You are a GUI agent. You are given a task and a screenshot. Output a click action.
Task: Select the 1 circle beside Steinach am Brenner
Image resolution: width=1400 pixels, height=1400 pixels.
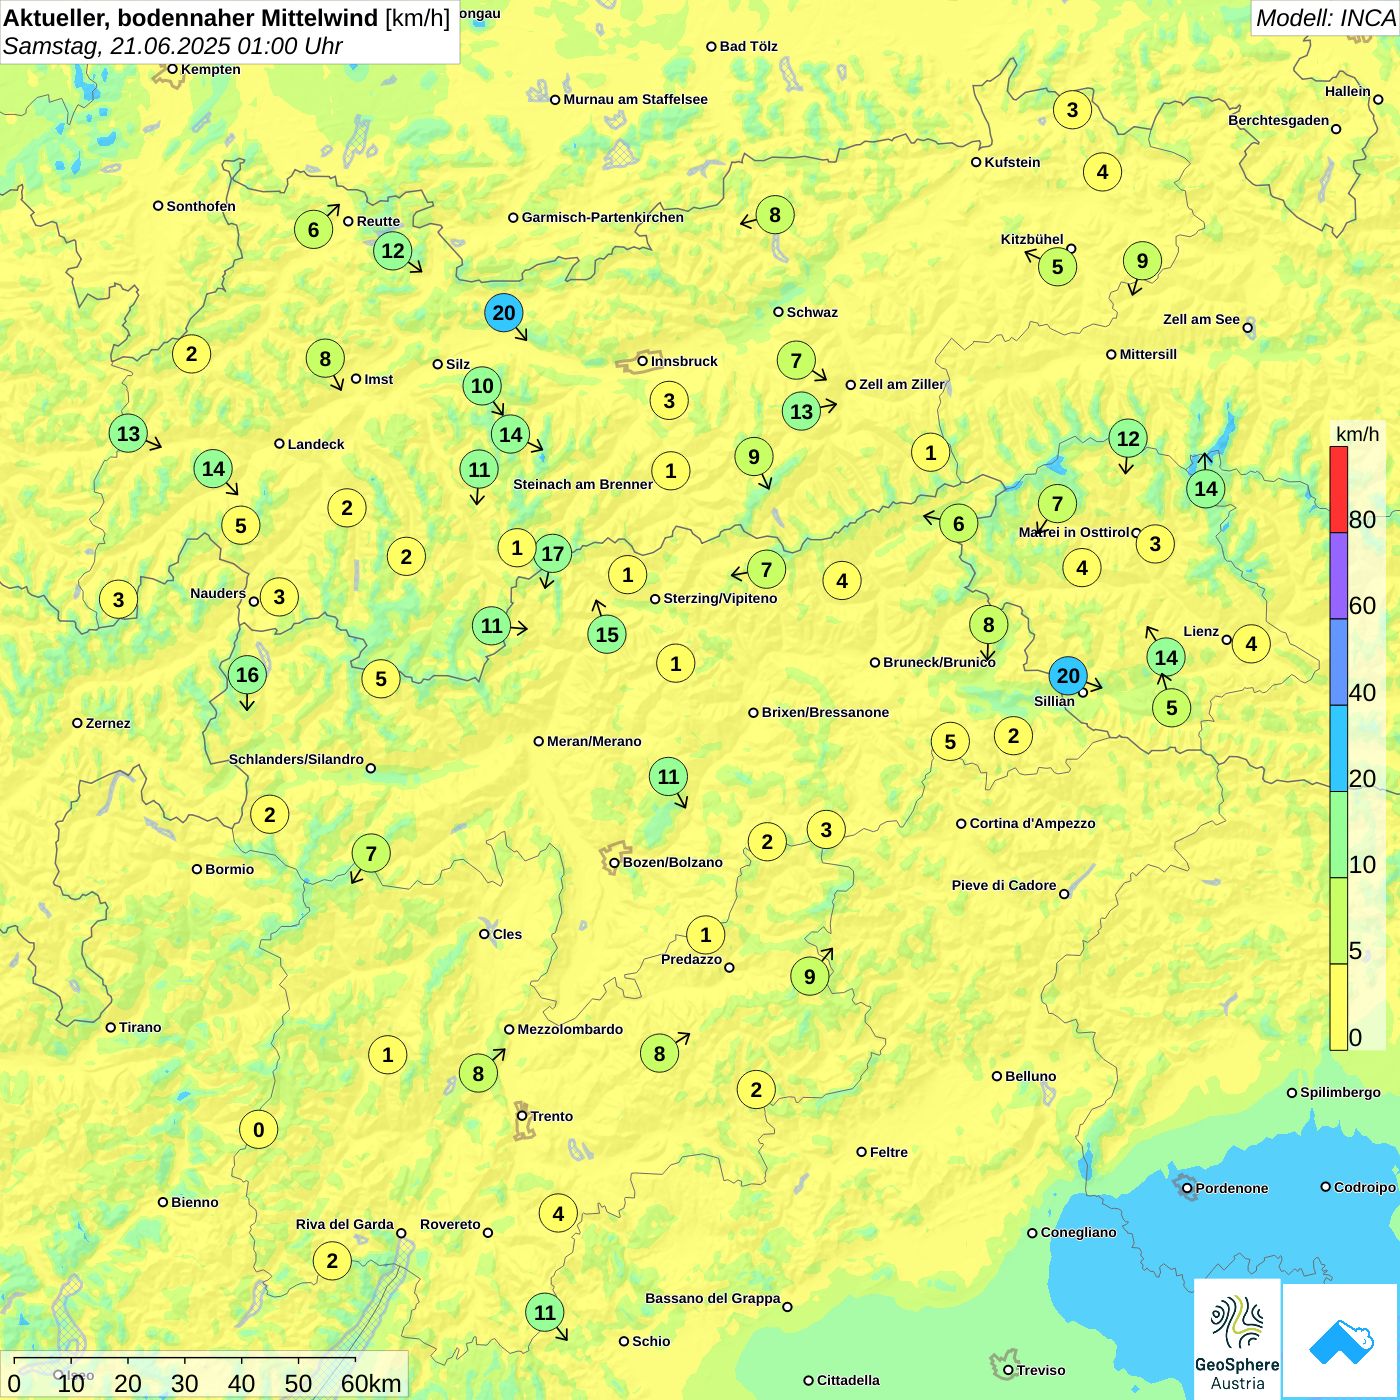(670, 471)
